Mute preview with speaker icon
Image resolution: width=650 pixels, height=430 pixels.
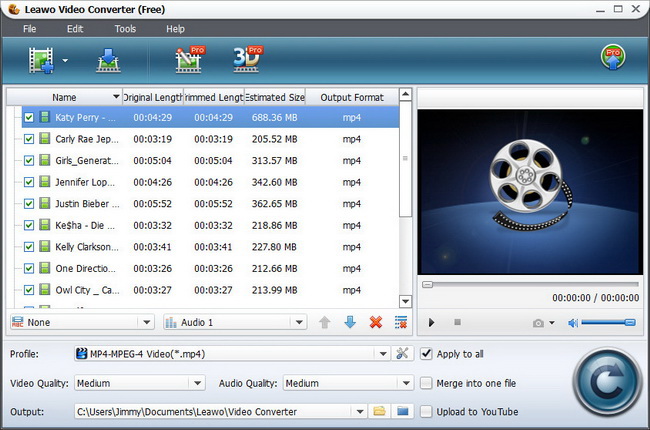pyautogui.click(x=573, y=323)
